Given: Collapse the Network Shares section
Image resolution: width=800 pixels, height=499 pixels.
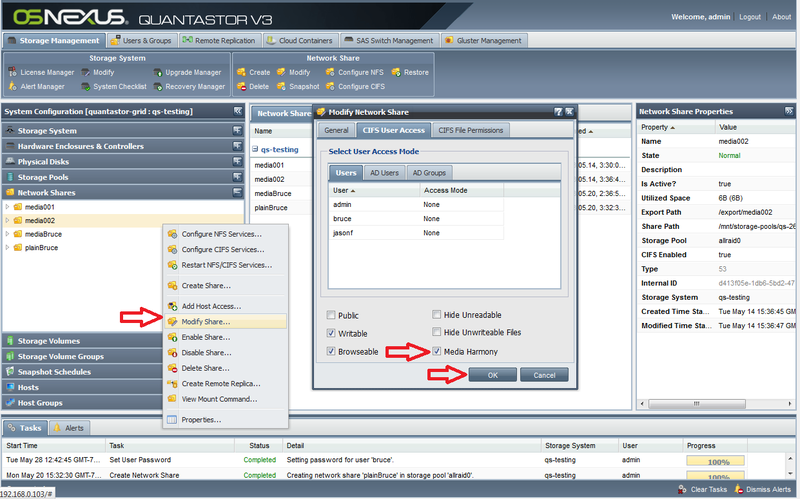Looking at the screenshot, I should [x=237, y=192].
